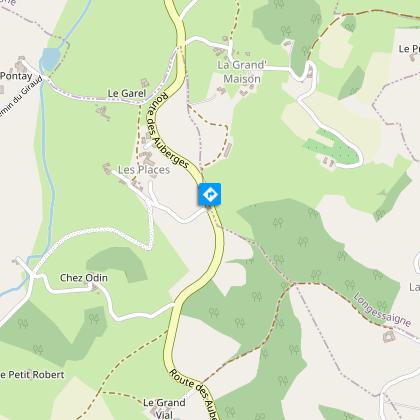Click the small blue pond
This screenshot has width=420, height=420.
50,59
